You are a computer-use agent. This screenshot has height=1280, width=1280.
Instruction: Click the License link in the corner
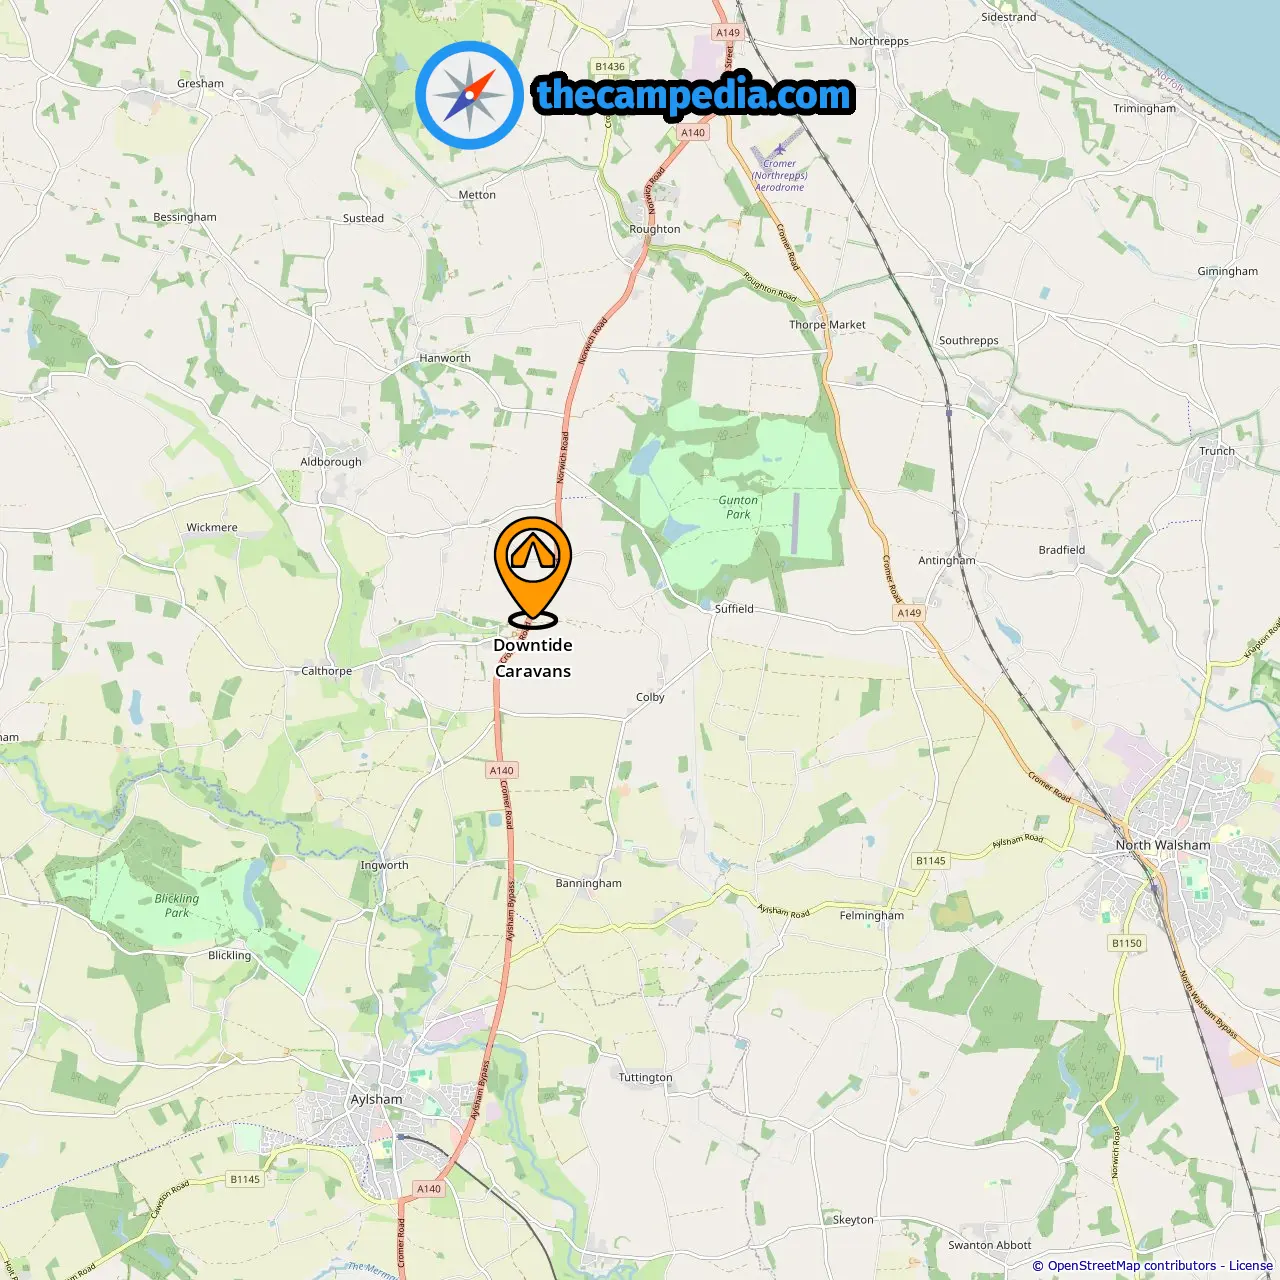(1251, 1266)
